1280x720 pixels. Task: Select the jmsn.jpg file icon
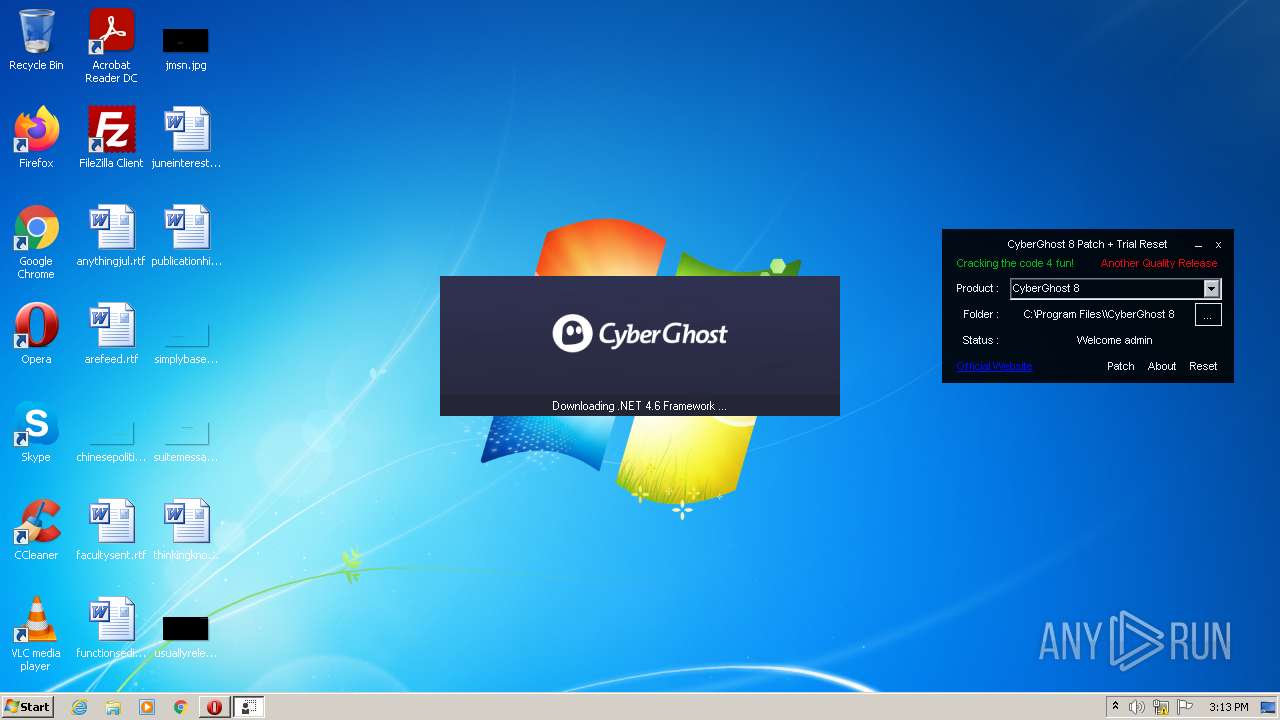coord(186,49)
